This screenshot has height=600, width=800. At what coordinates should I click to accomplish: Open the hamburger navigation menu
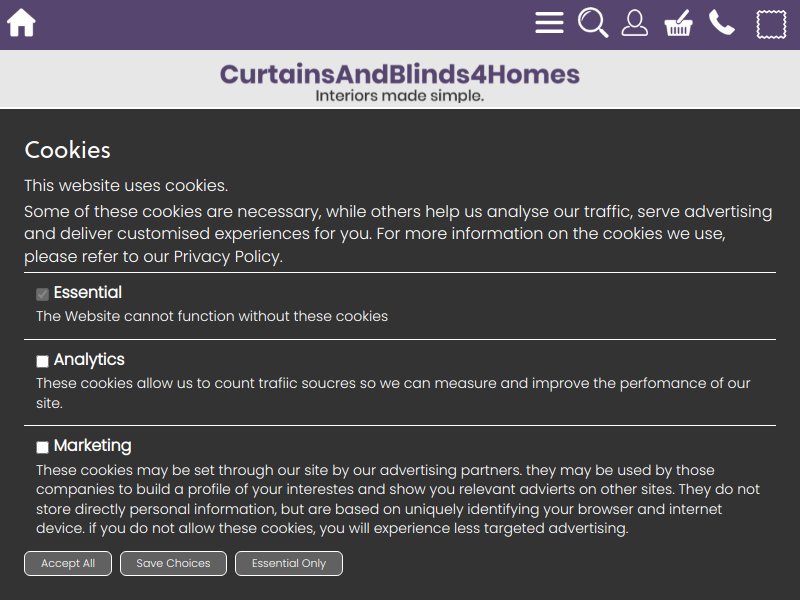pos(549,23)
